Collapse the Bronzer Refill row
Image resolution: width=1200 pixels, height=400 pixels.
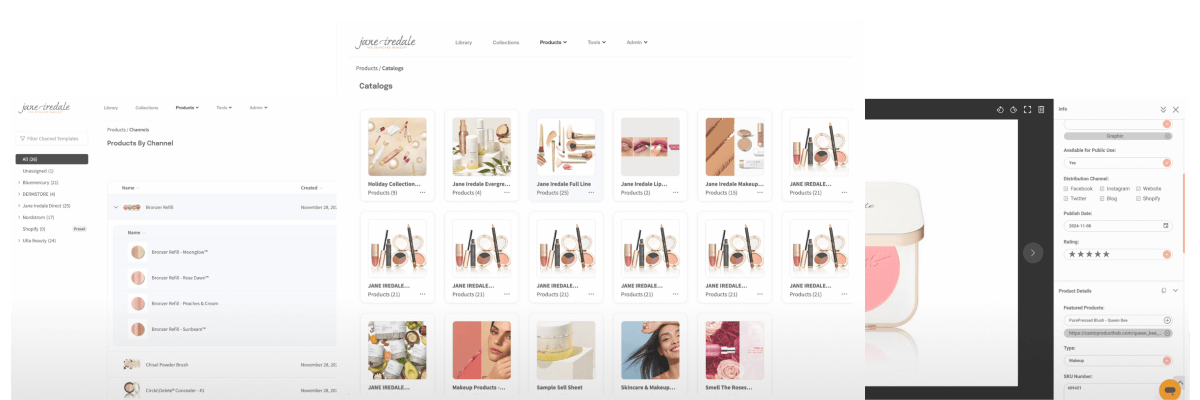pos(116,207)
